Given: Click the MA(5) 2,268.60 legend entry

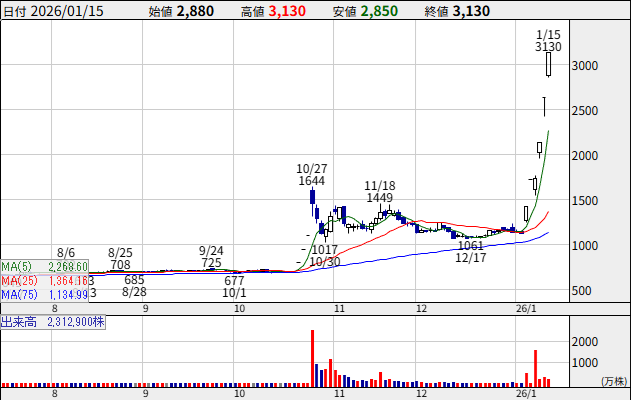Looking at the screenshot, I should coord(44,266).
